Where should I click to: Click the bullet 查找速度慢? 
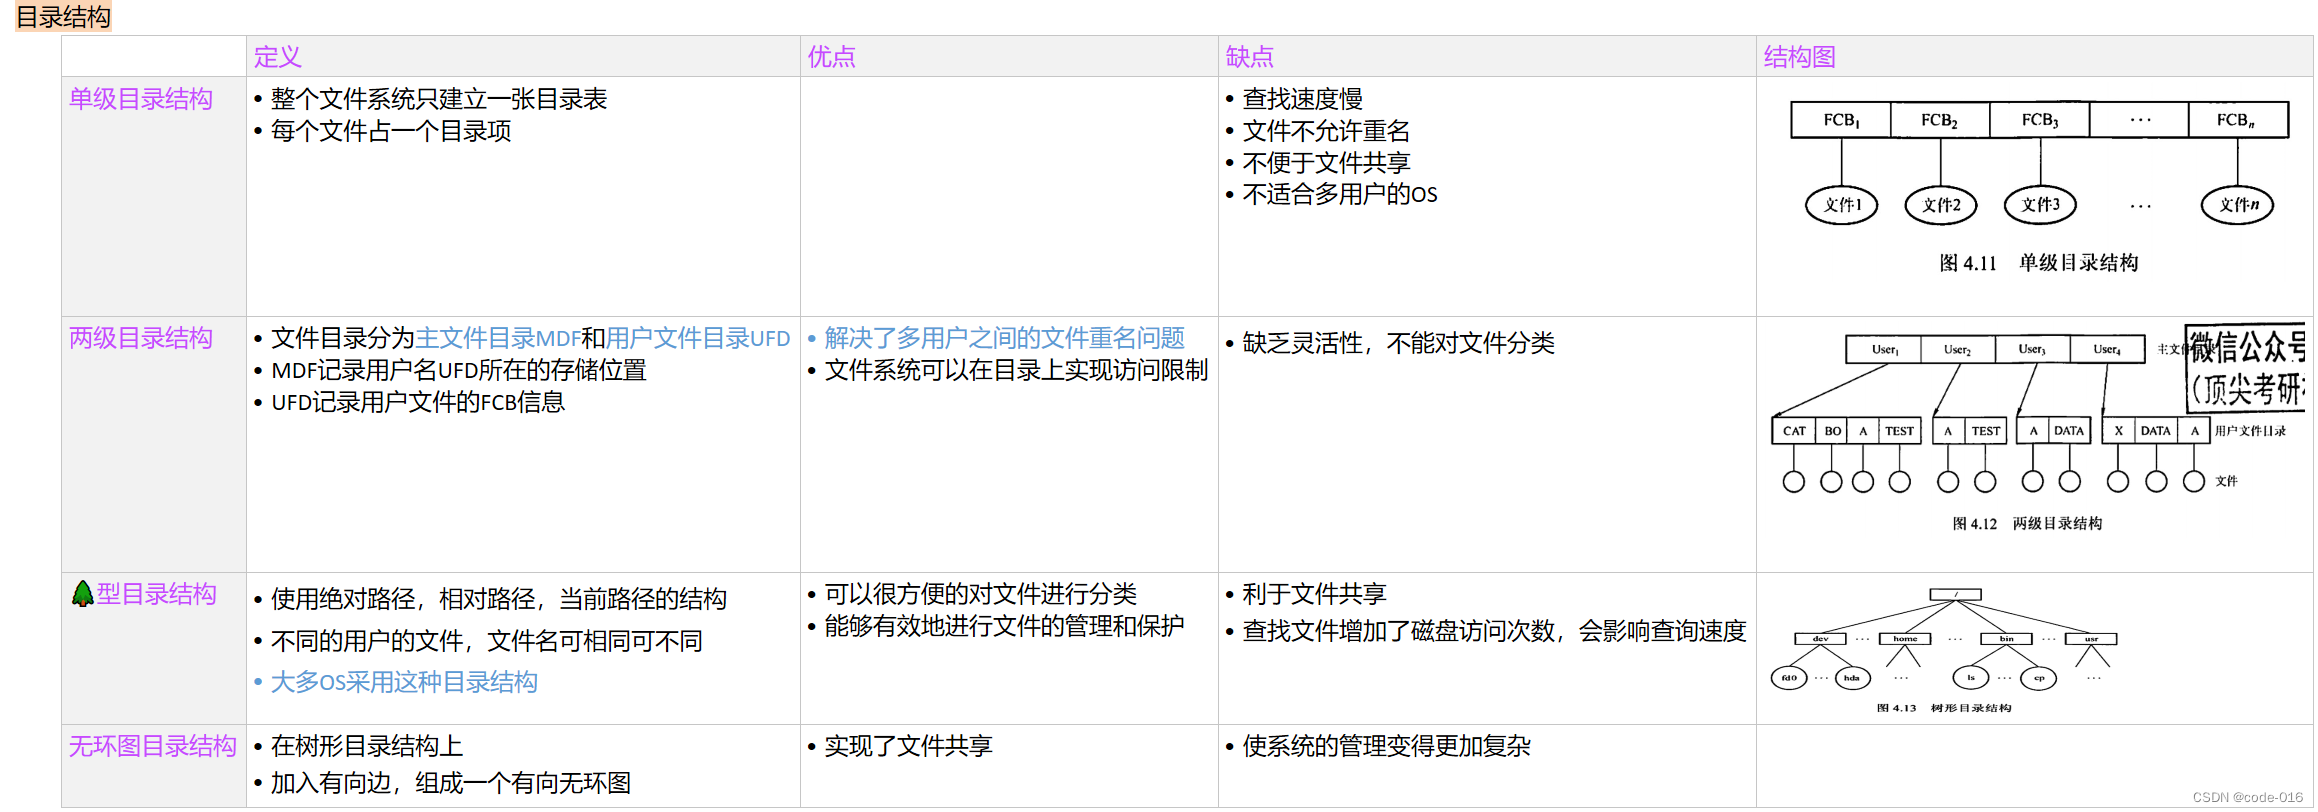(1303, 99)
